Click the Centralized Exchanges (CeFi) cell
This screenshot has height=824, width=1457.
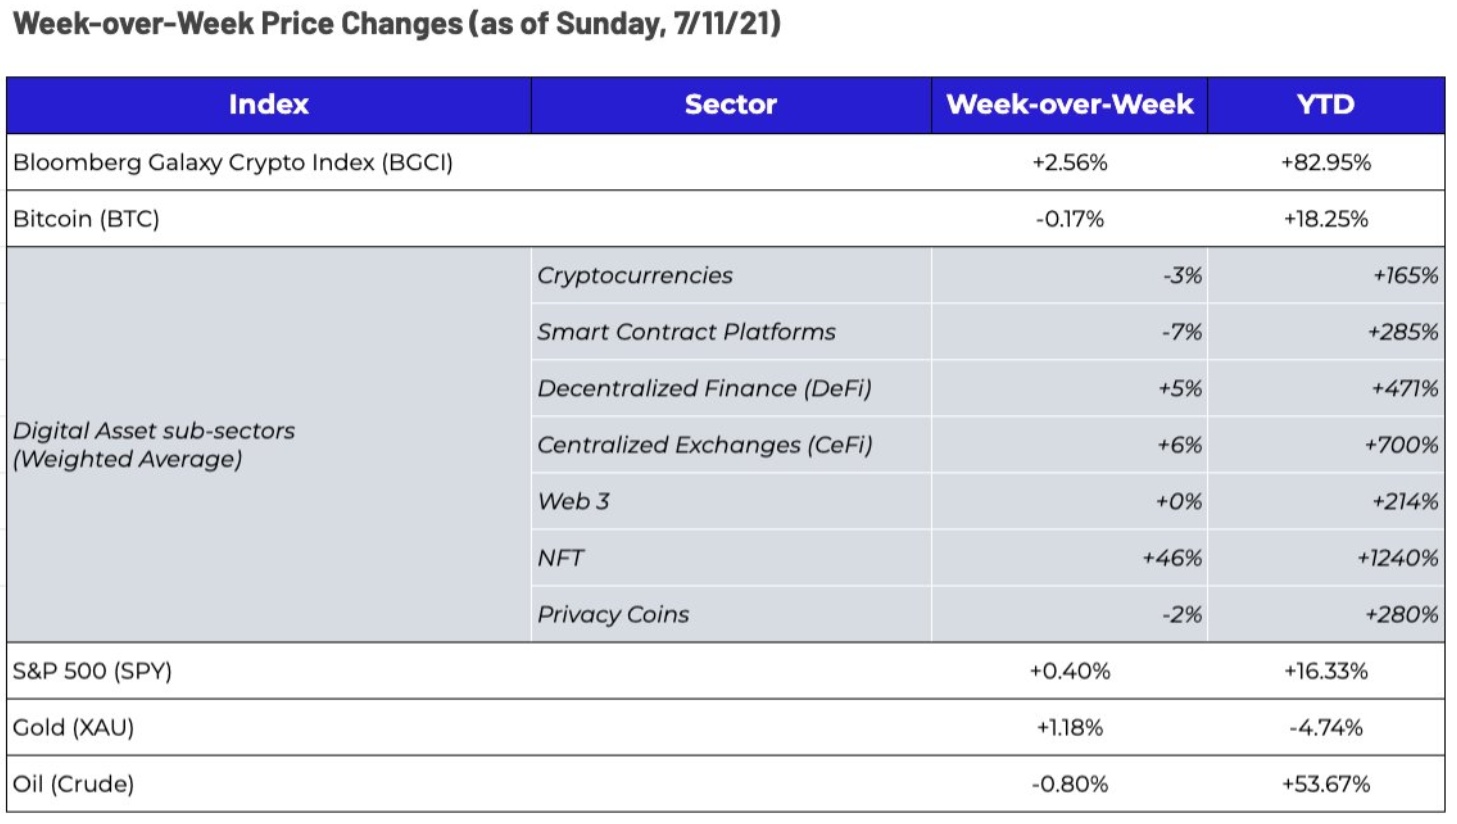pyautogui.click(x=704, y=445)
